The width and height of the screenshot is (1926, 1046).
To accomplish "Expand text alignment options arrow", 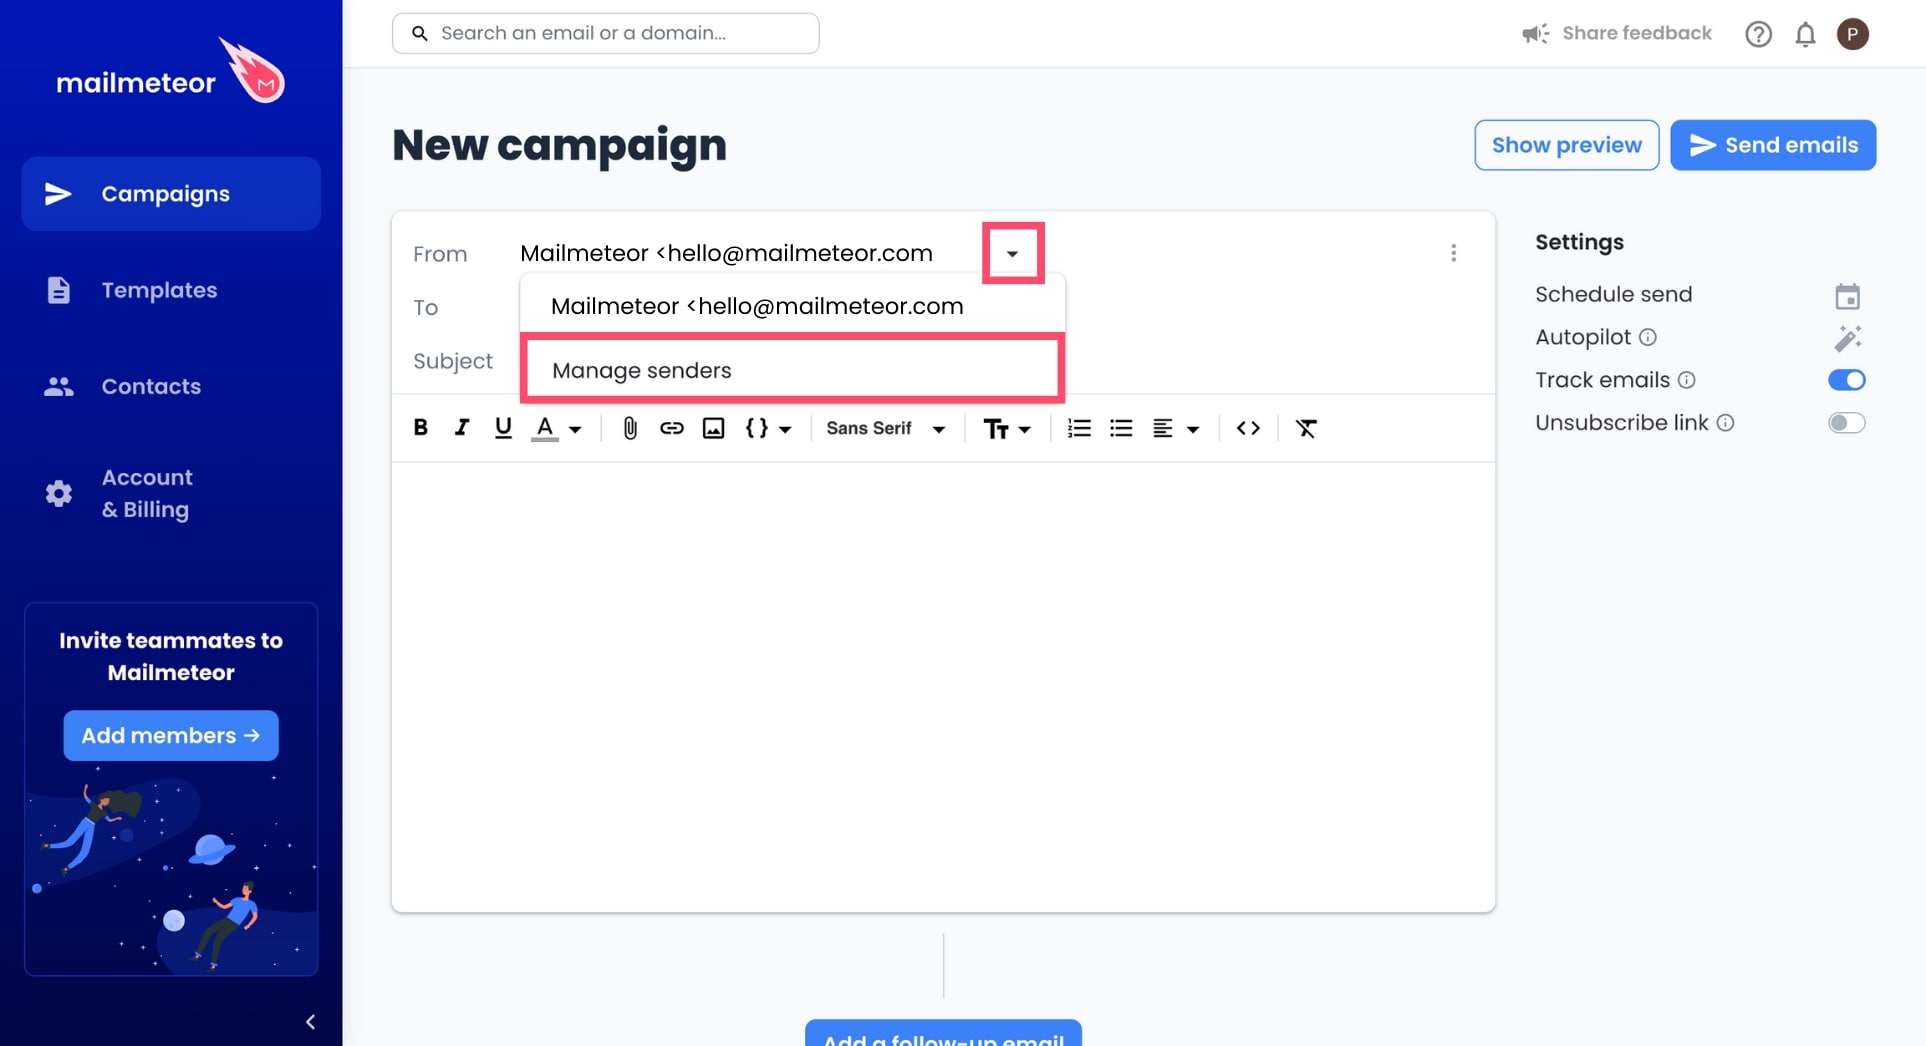I will [1193, 429].
